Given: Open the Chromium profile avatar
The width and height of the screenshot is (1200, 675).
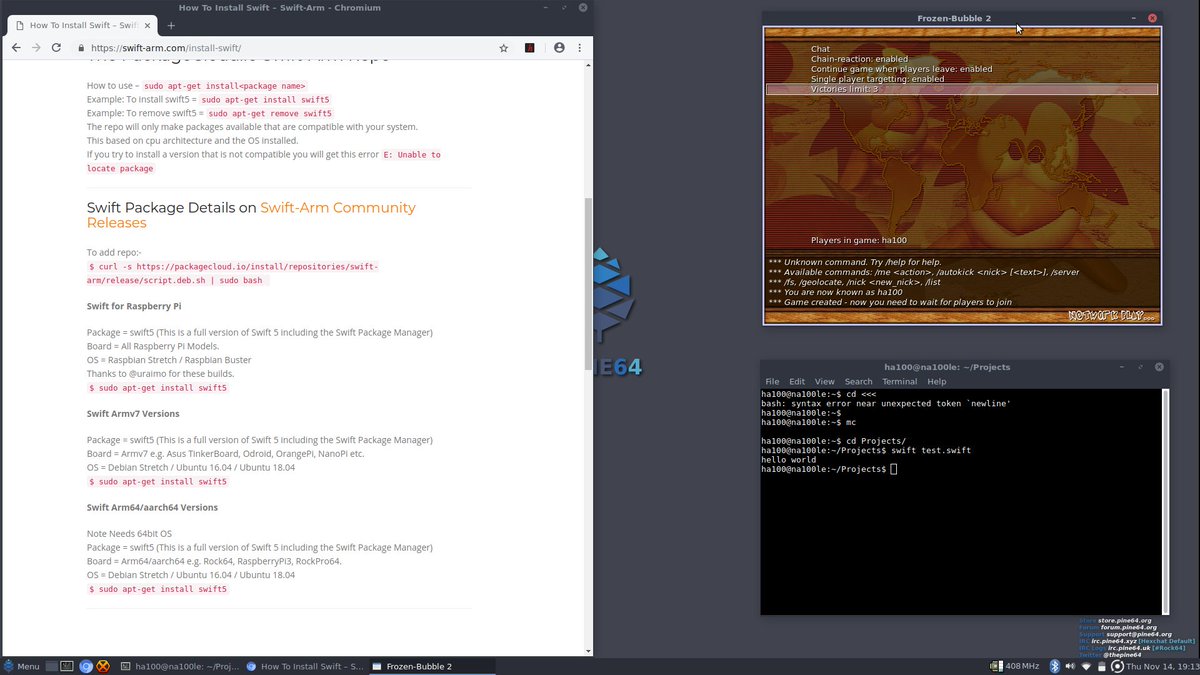Looking at the screenshot, I should tap(559, 47).
